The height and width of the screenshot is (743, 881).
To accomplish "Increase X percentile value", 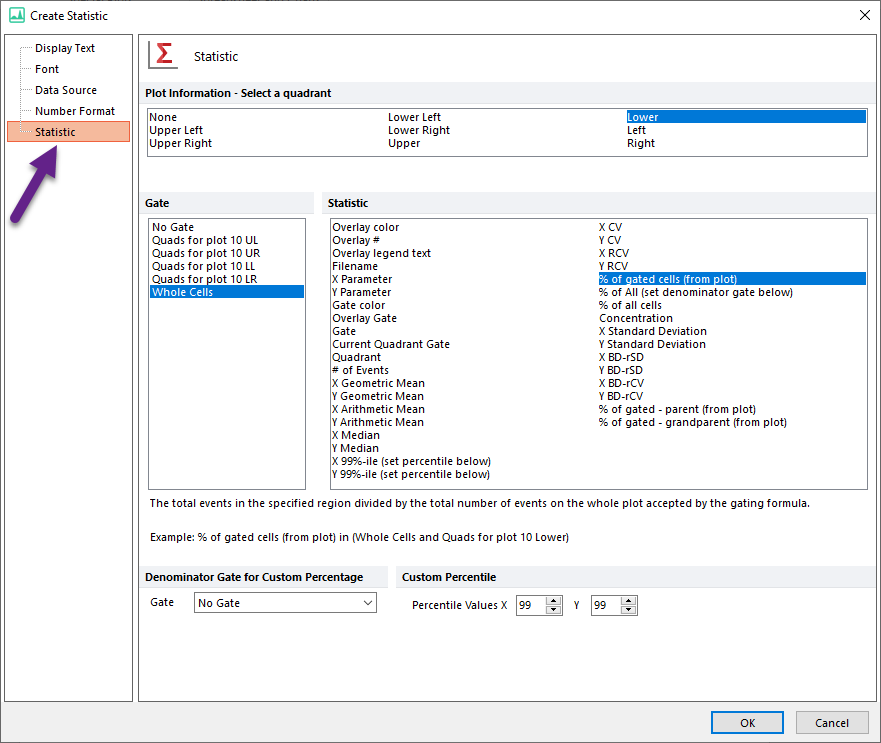I will click(x=553, y=601).
